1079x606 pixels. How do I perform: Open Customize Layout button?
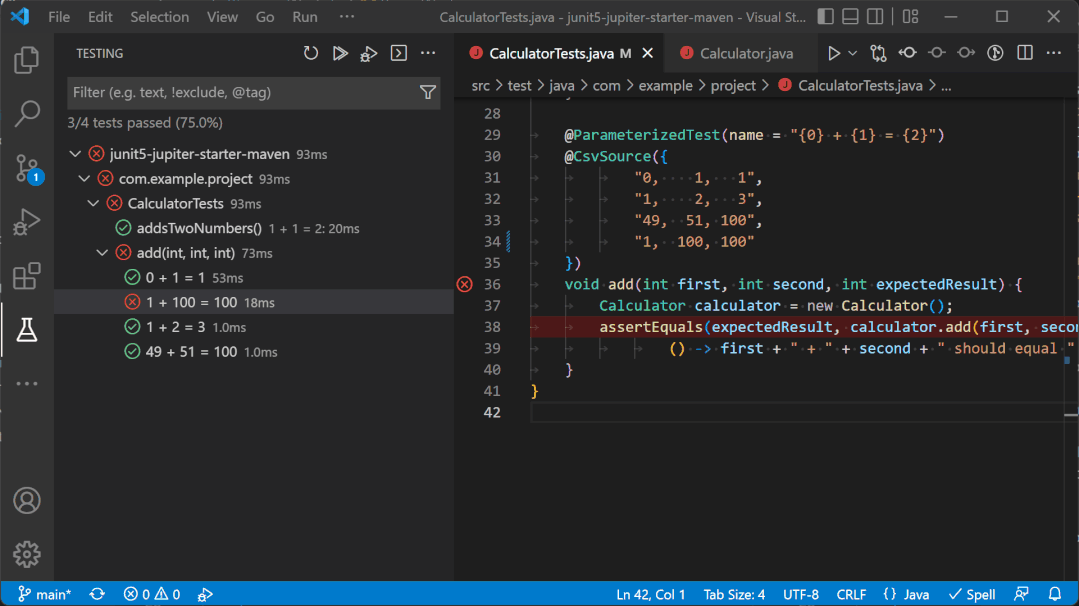coord(910,17)
